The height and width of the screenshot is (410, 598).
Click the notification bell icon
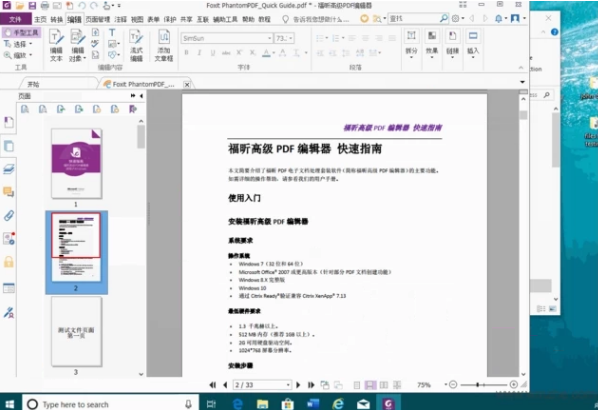(x=498, y=18)
